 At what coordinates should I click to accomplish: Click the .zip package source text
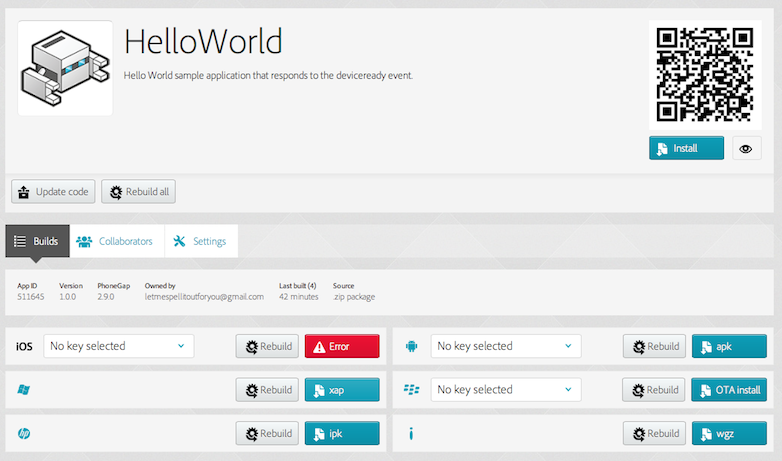point(354,297)
